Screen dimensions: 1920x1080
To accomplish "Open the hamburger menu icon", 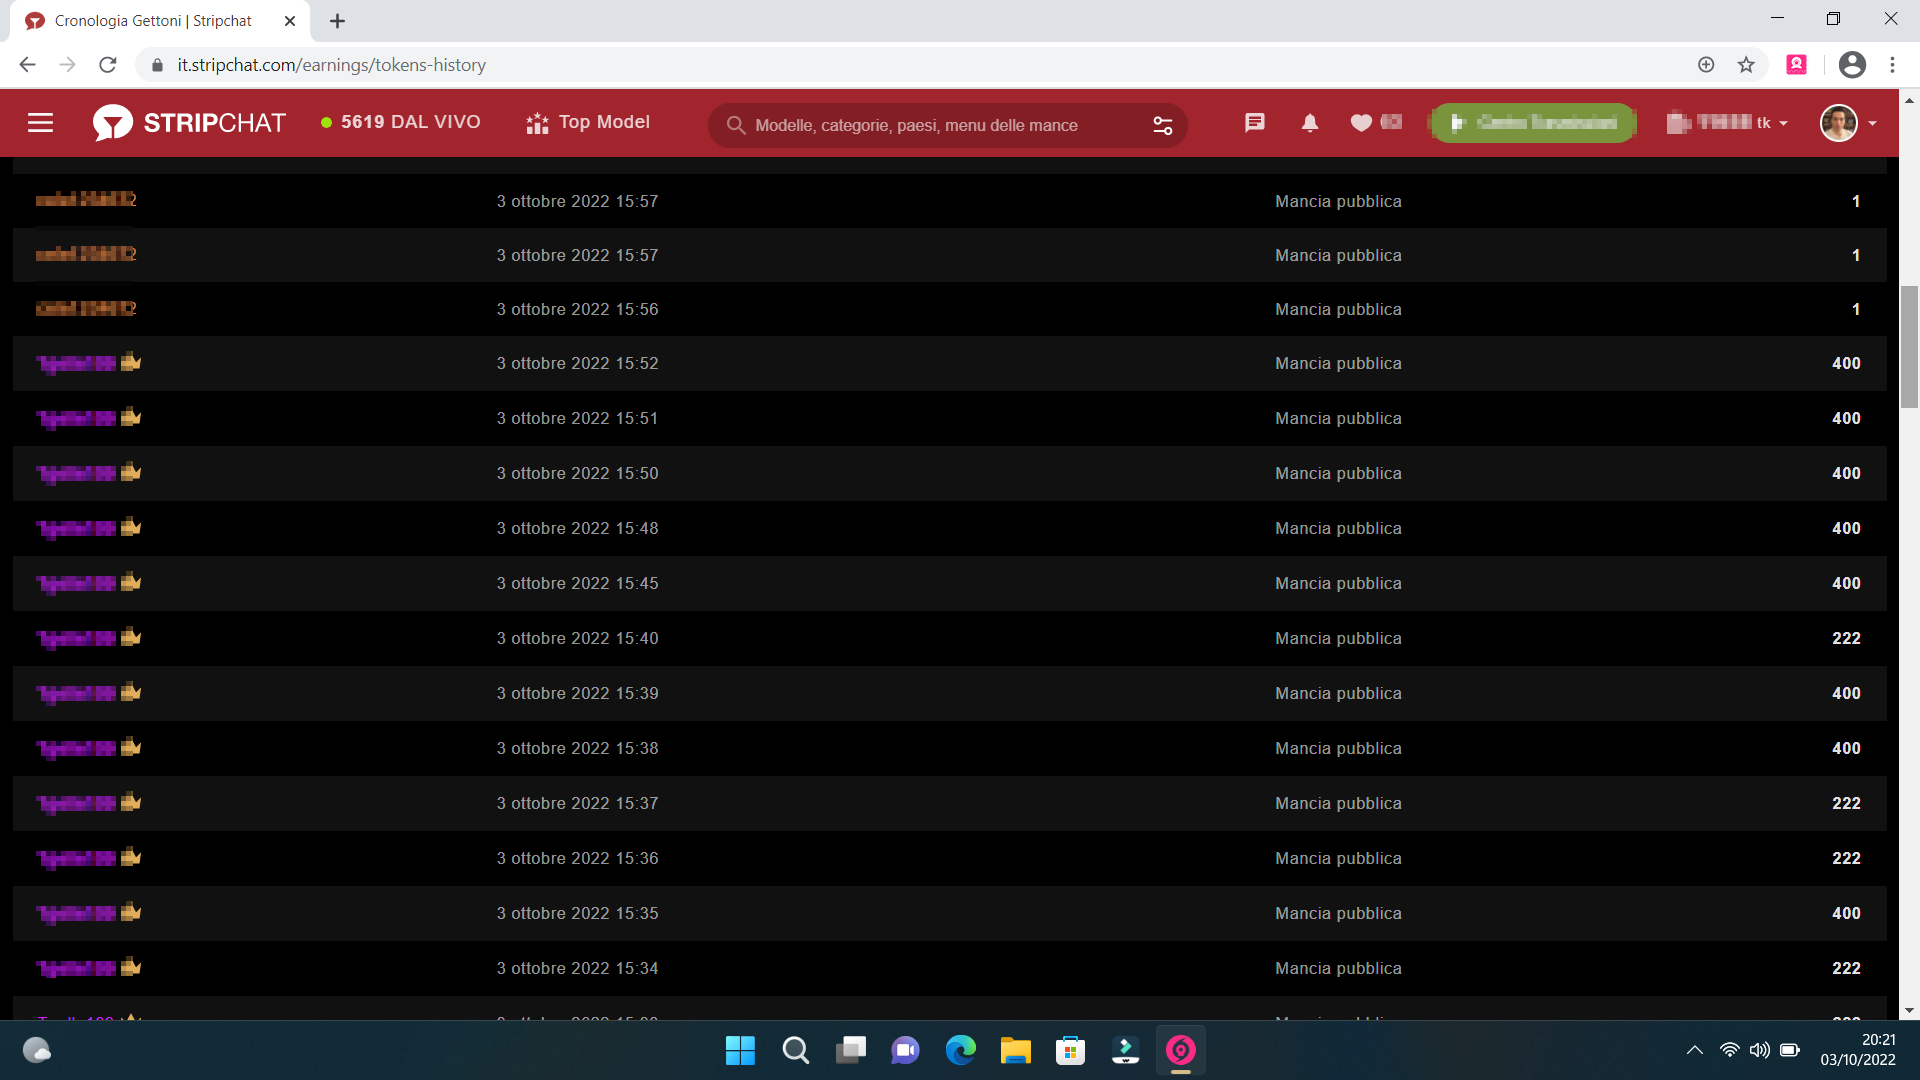I will pyautogui.click(x=40, y=123).
